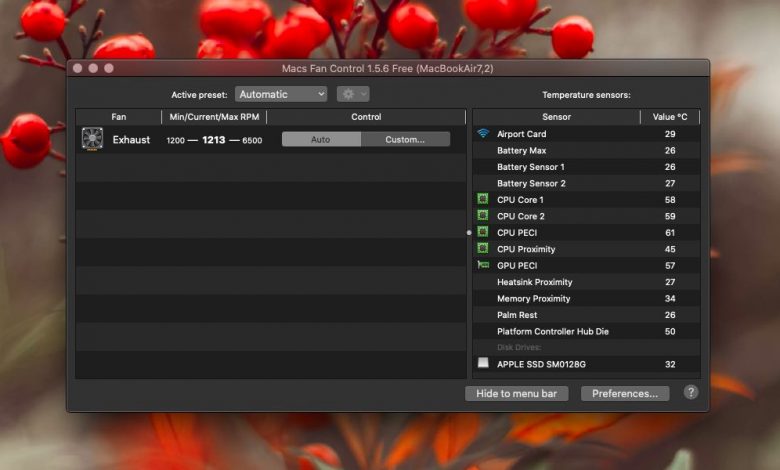Click the CPU Core 2 chip icon
The image size is (780, 470).
coord(483,215)
